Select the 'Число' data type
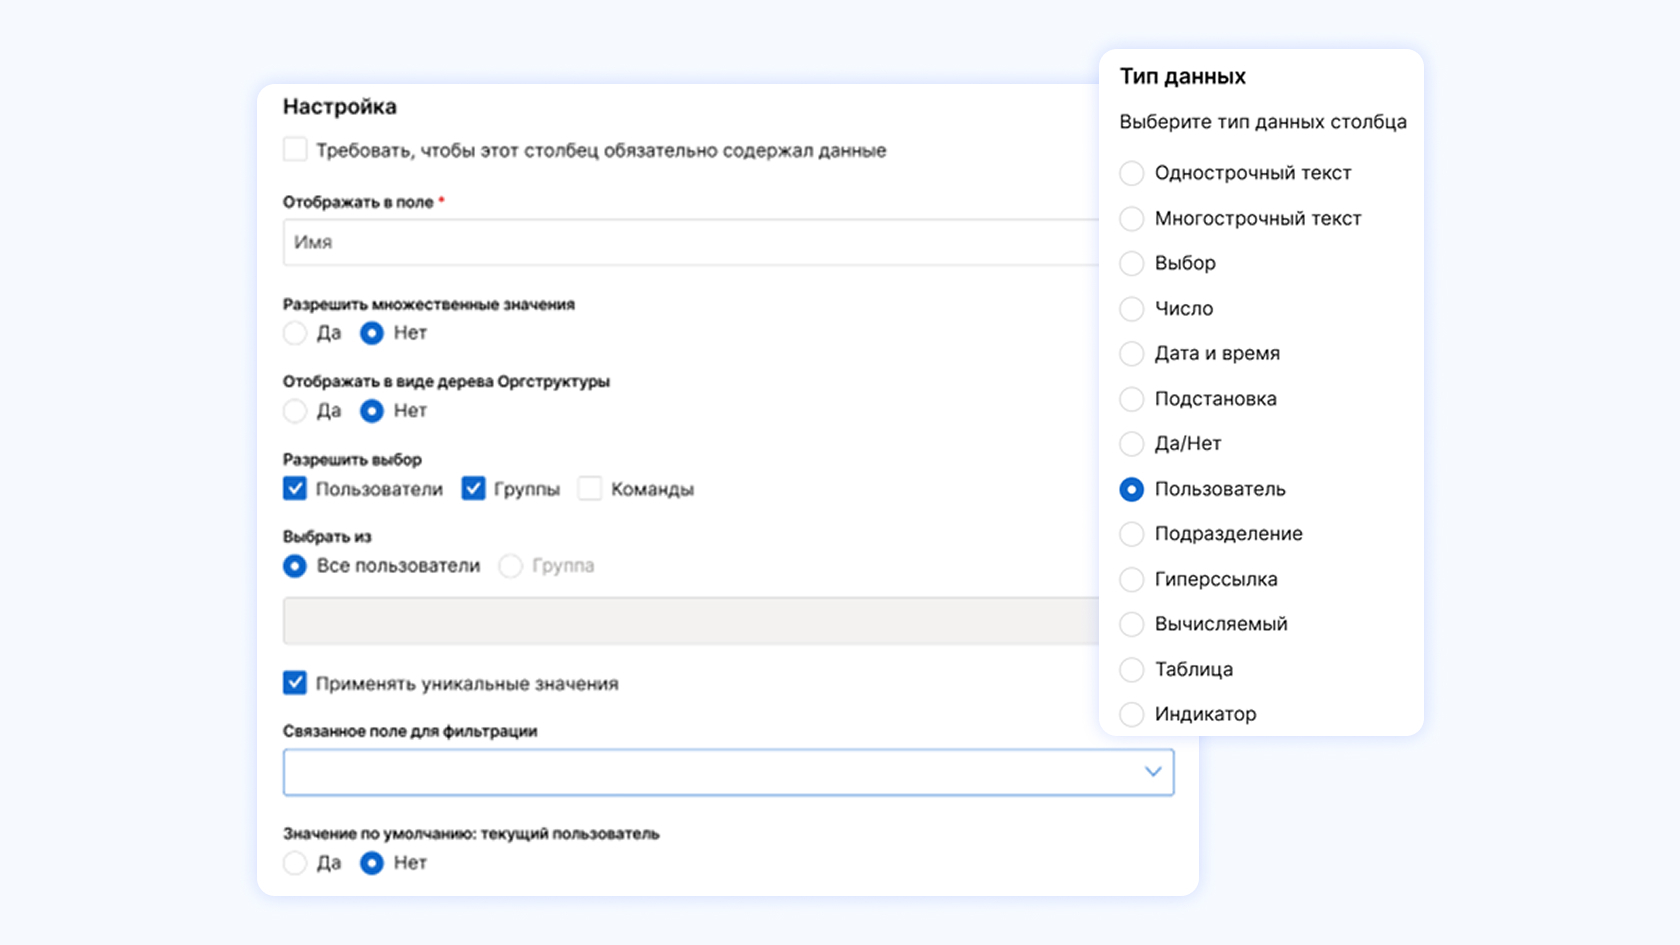 (1132, 309)
